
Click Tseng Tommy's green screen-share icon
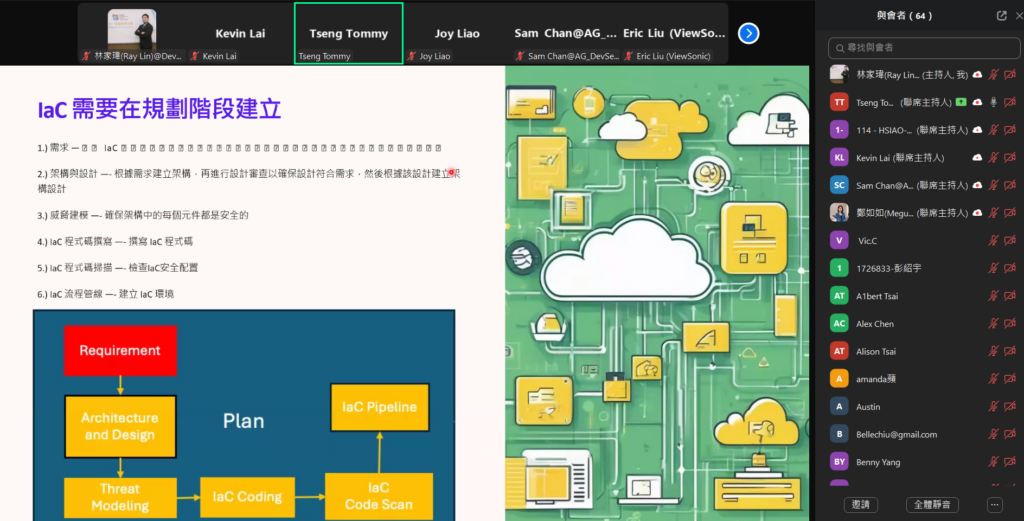pyautogui.click(x=961, y=102)
